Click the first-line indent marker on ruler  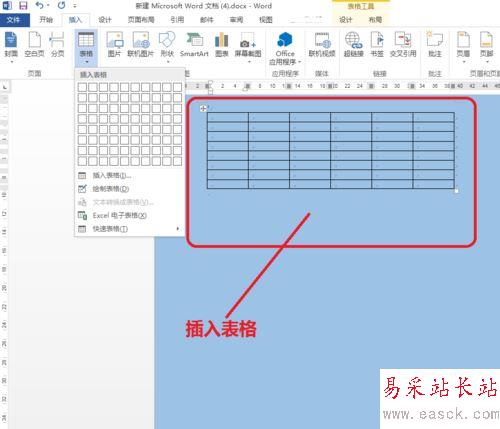pyautogui.click(x=210, y=82)
